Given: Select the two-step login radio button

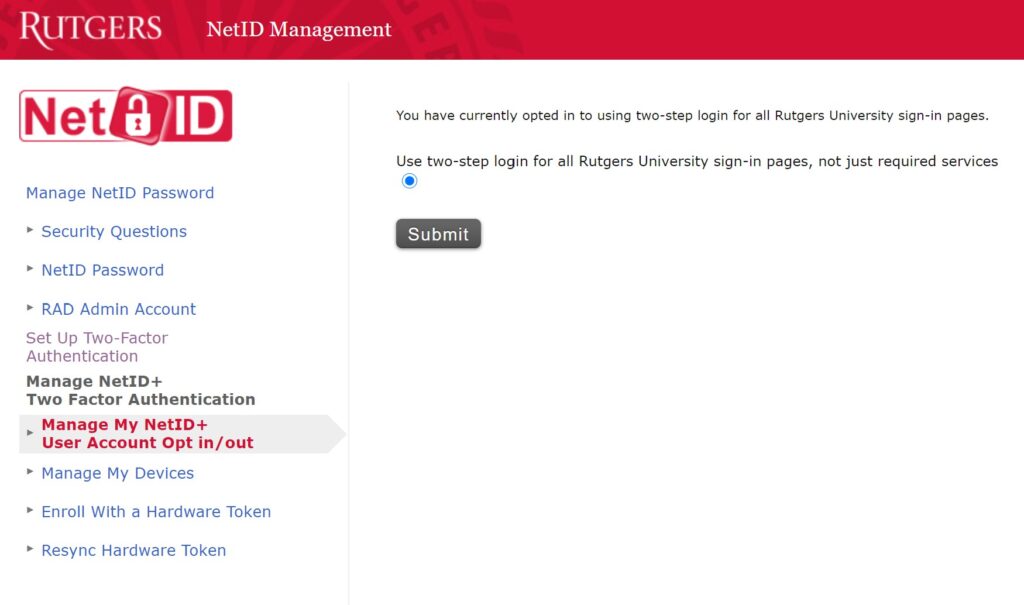Looking at the screenshot, I should coord(409,181).
